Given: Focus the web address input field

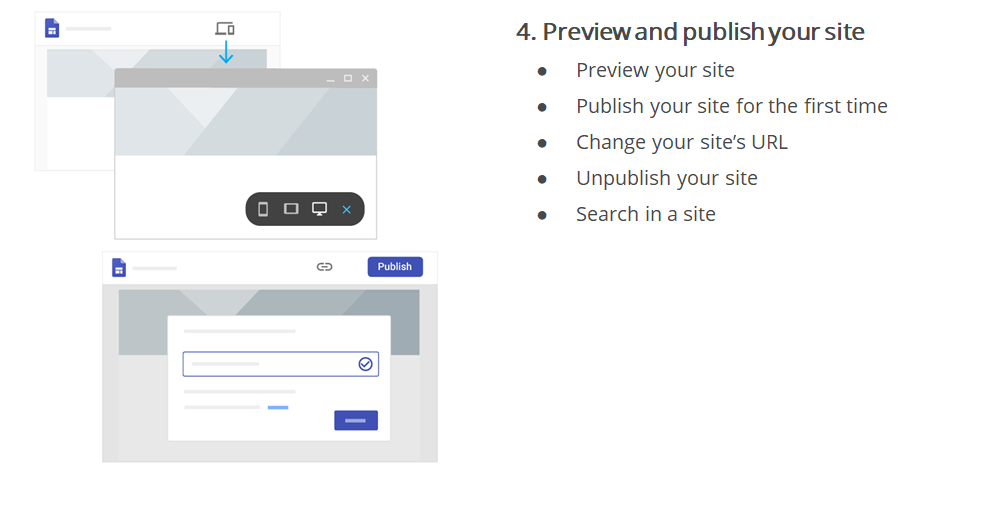Looking at the screenshot, I should [270, 364].
